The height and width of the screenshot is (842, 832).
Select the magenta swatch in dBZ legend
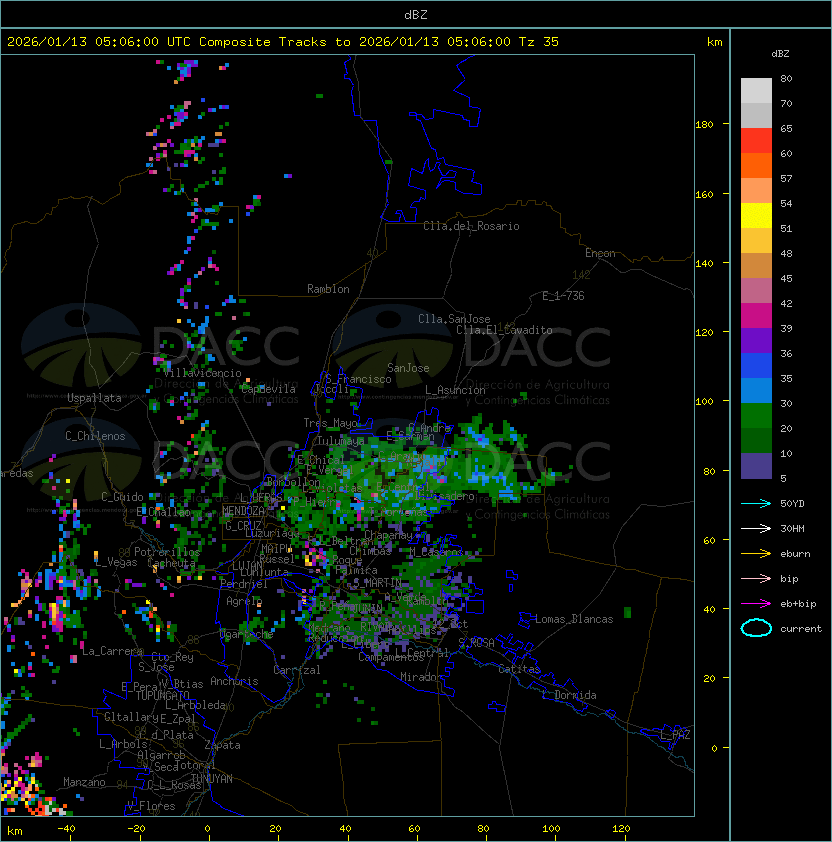[756, 316]
